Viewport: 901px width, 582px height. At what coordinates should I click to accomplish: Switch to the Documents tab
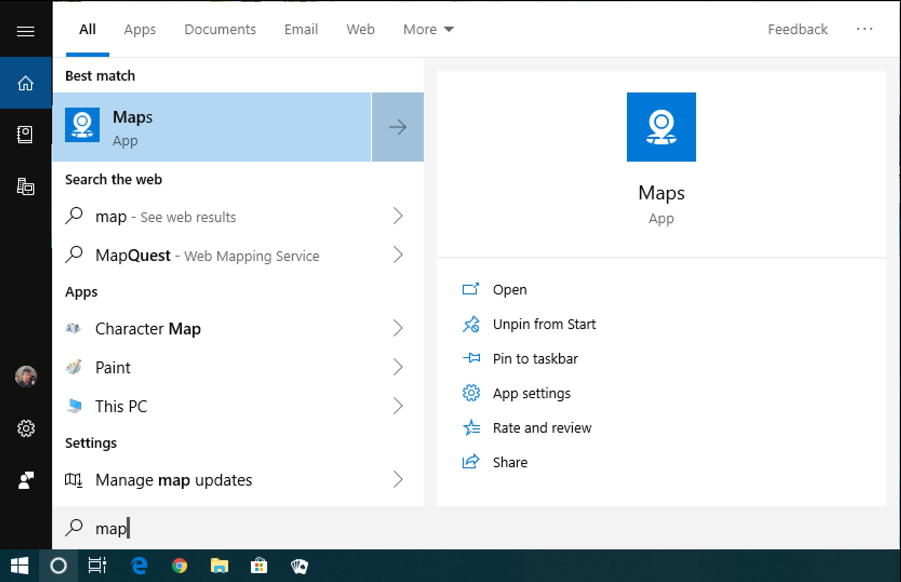point(220,29)
